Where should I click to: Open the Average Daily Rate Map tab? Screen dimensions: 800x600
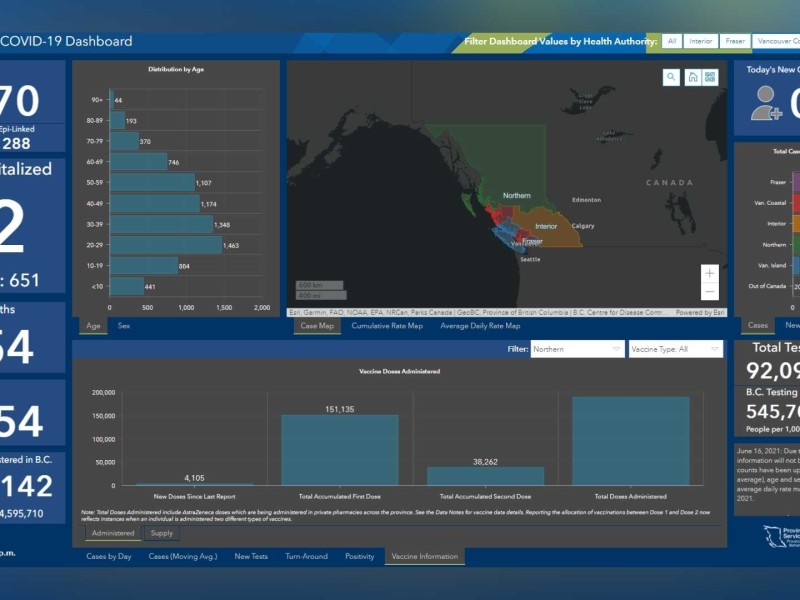coord(480,326)
